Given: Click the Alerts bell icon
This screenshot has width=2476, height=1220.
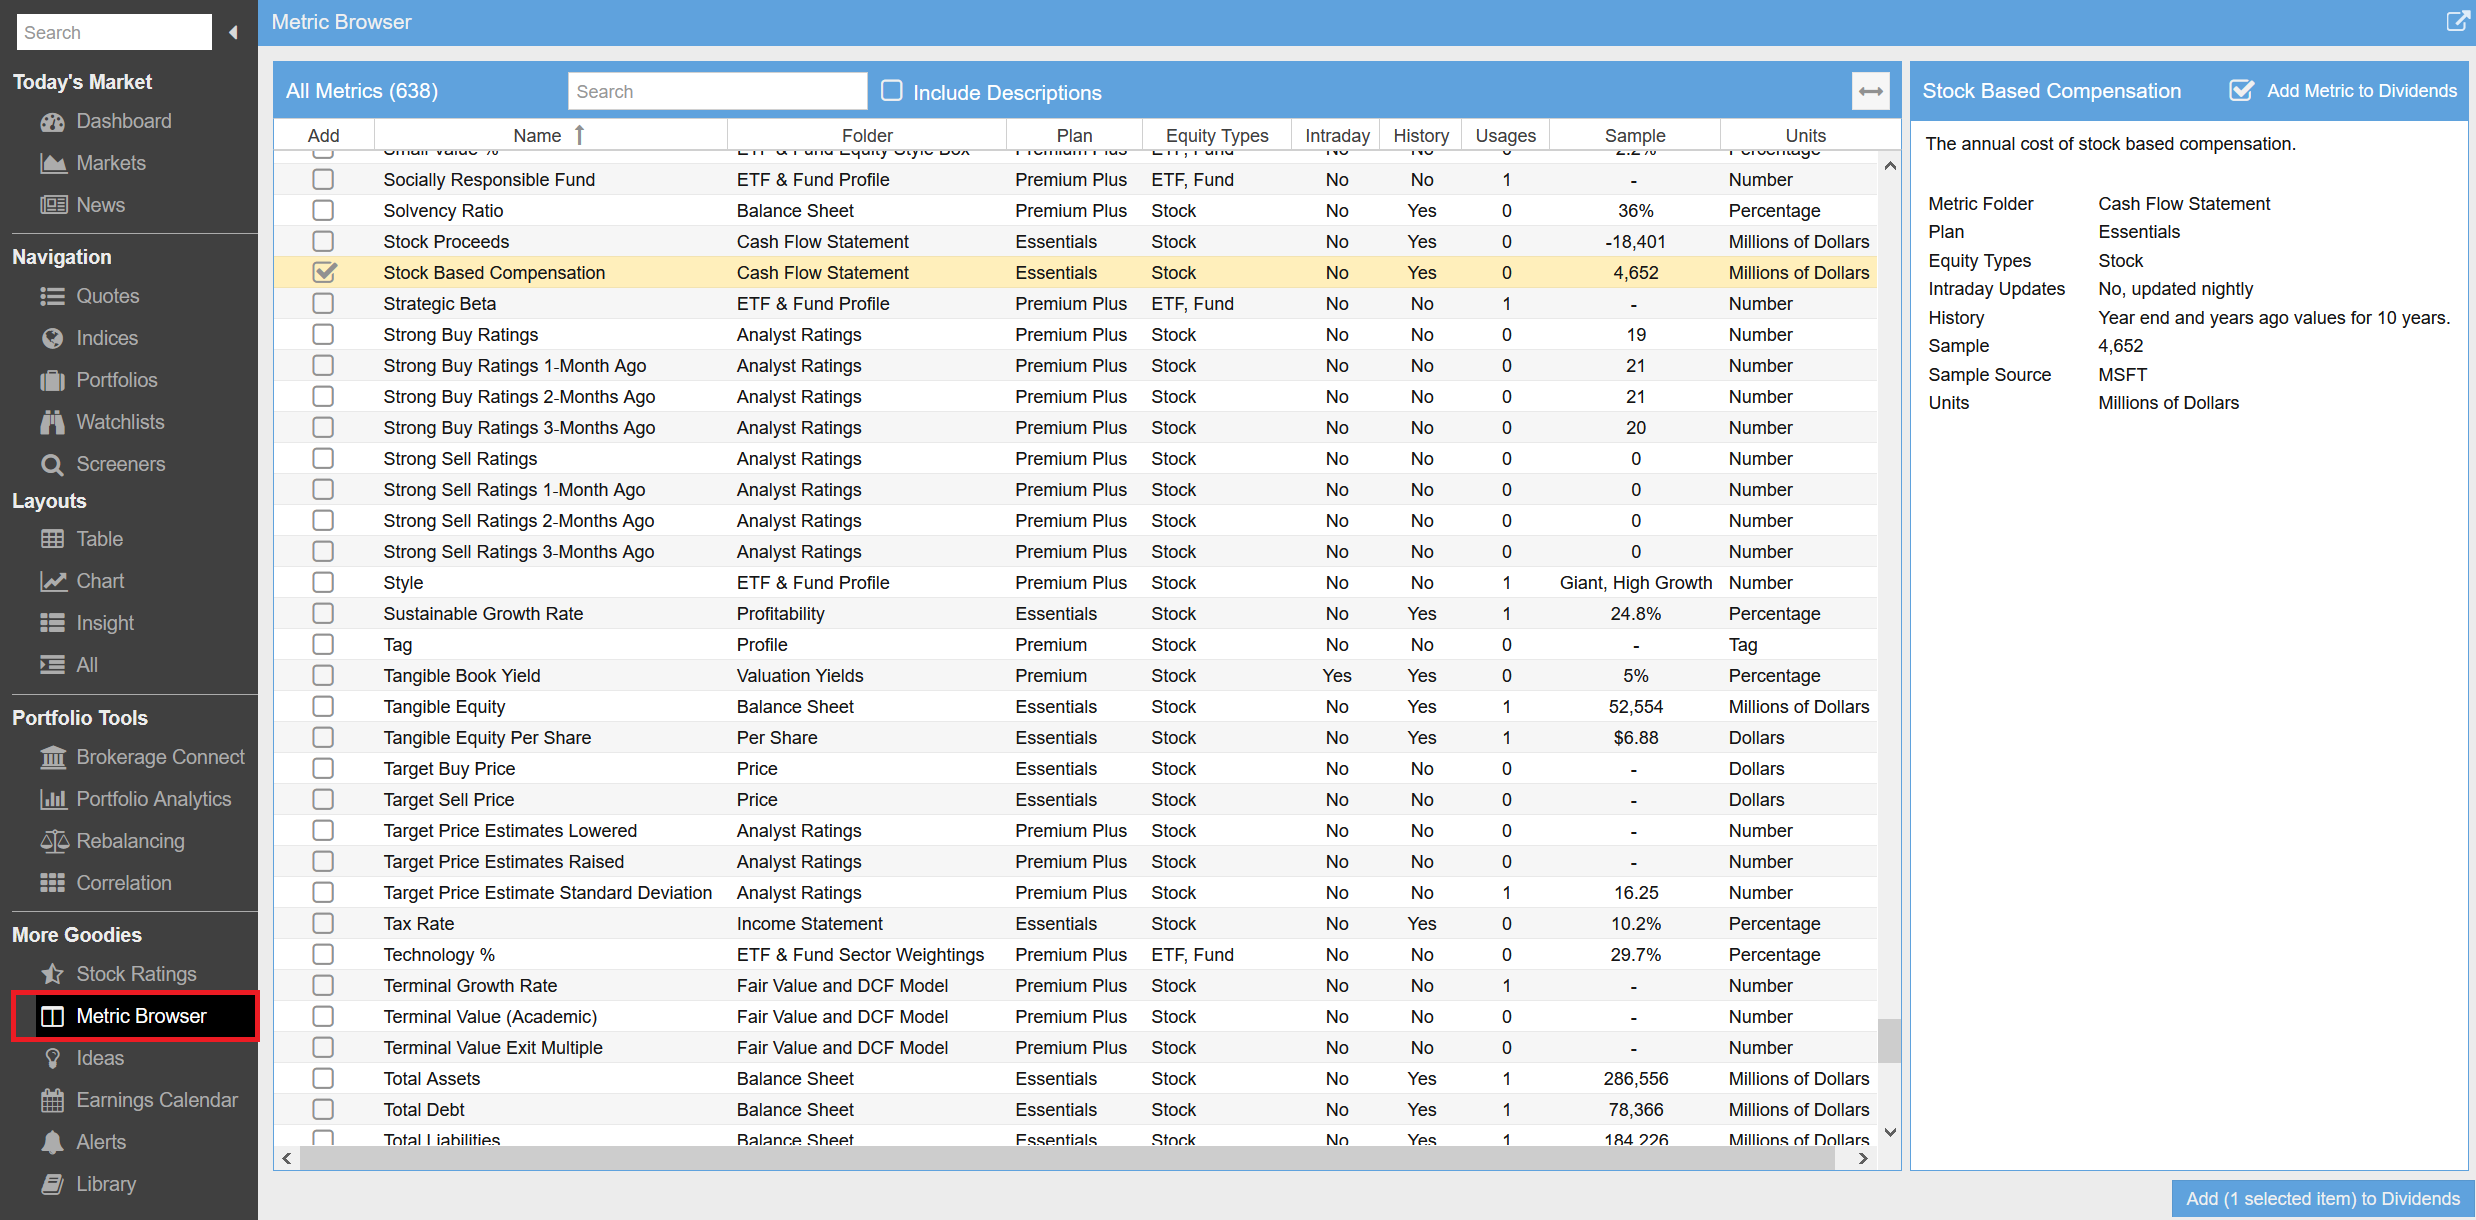Looking at the screenshot, I should [x=52, y=1142].
